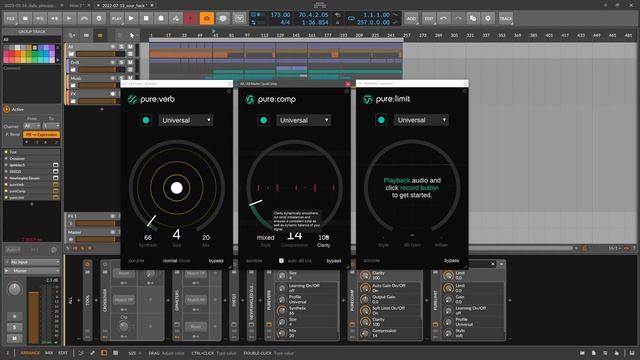Toggle the Active power button in inspector

click(x=7, y=109)
